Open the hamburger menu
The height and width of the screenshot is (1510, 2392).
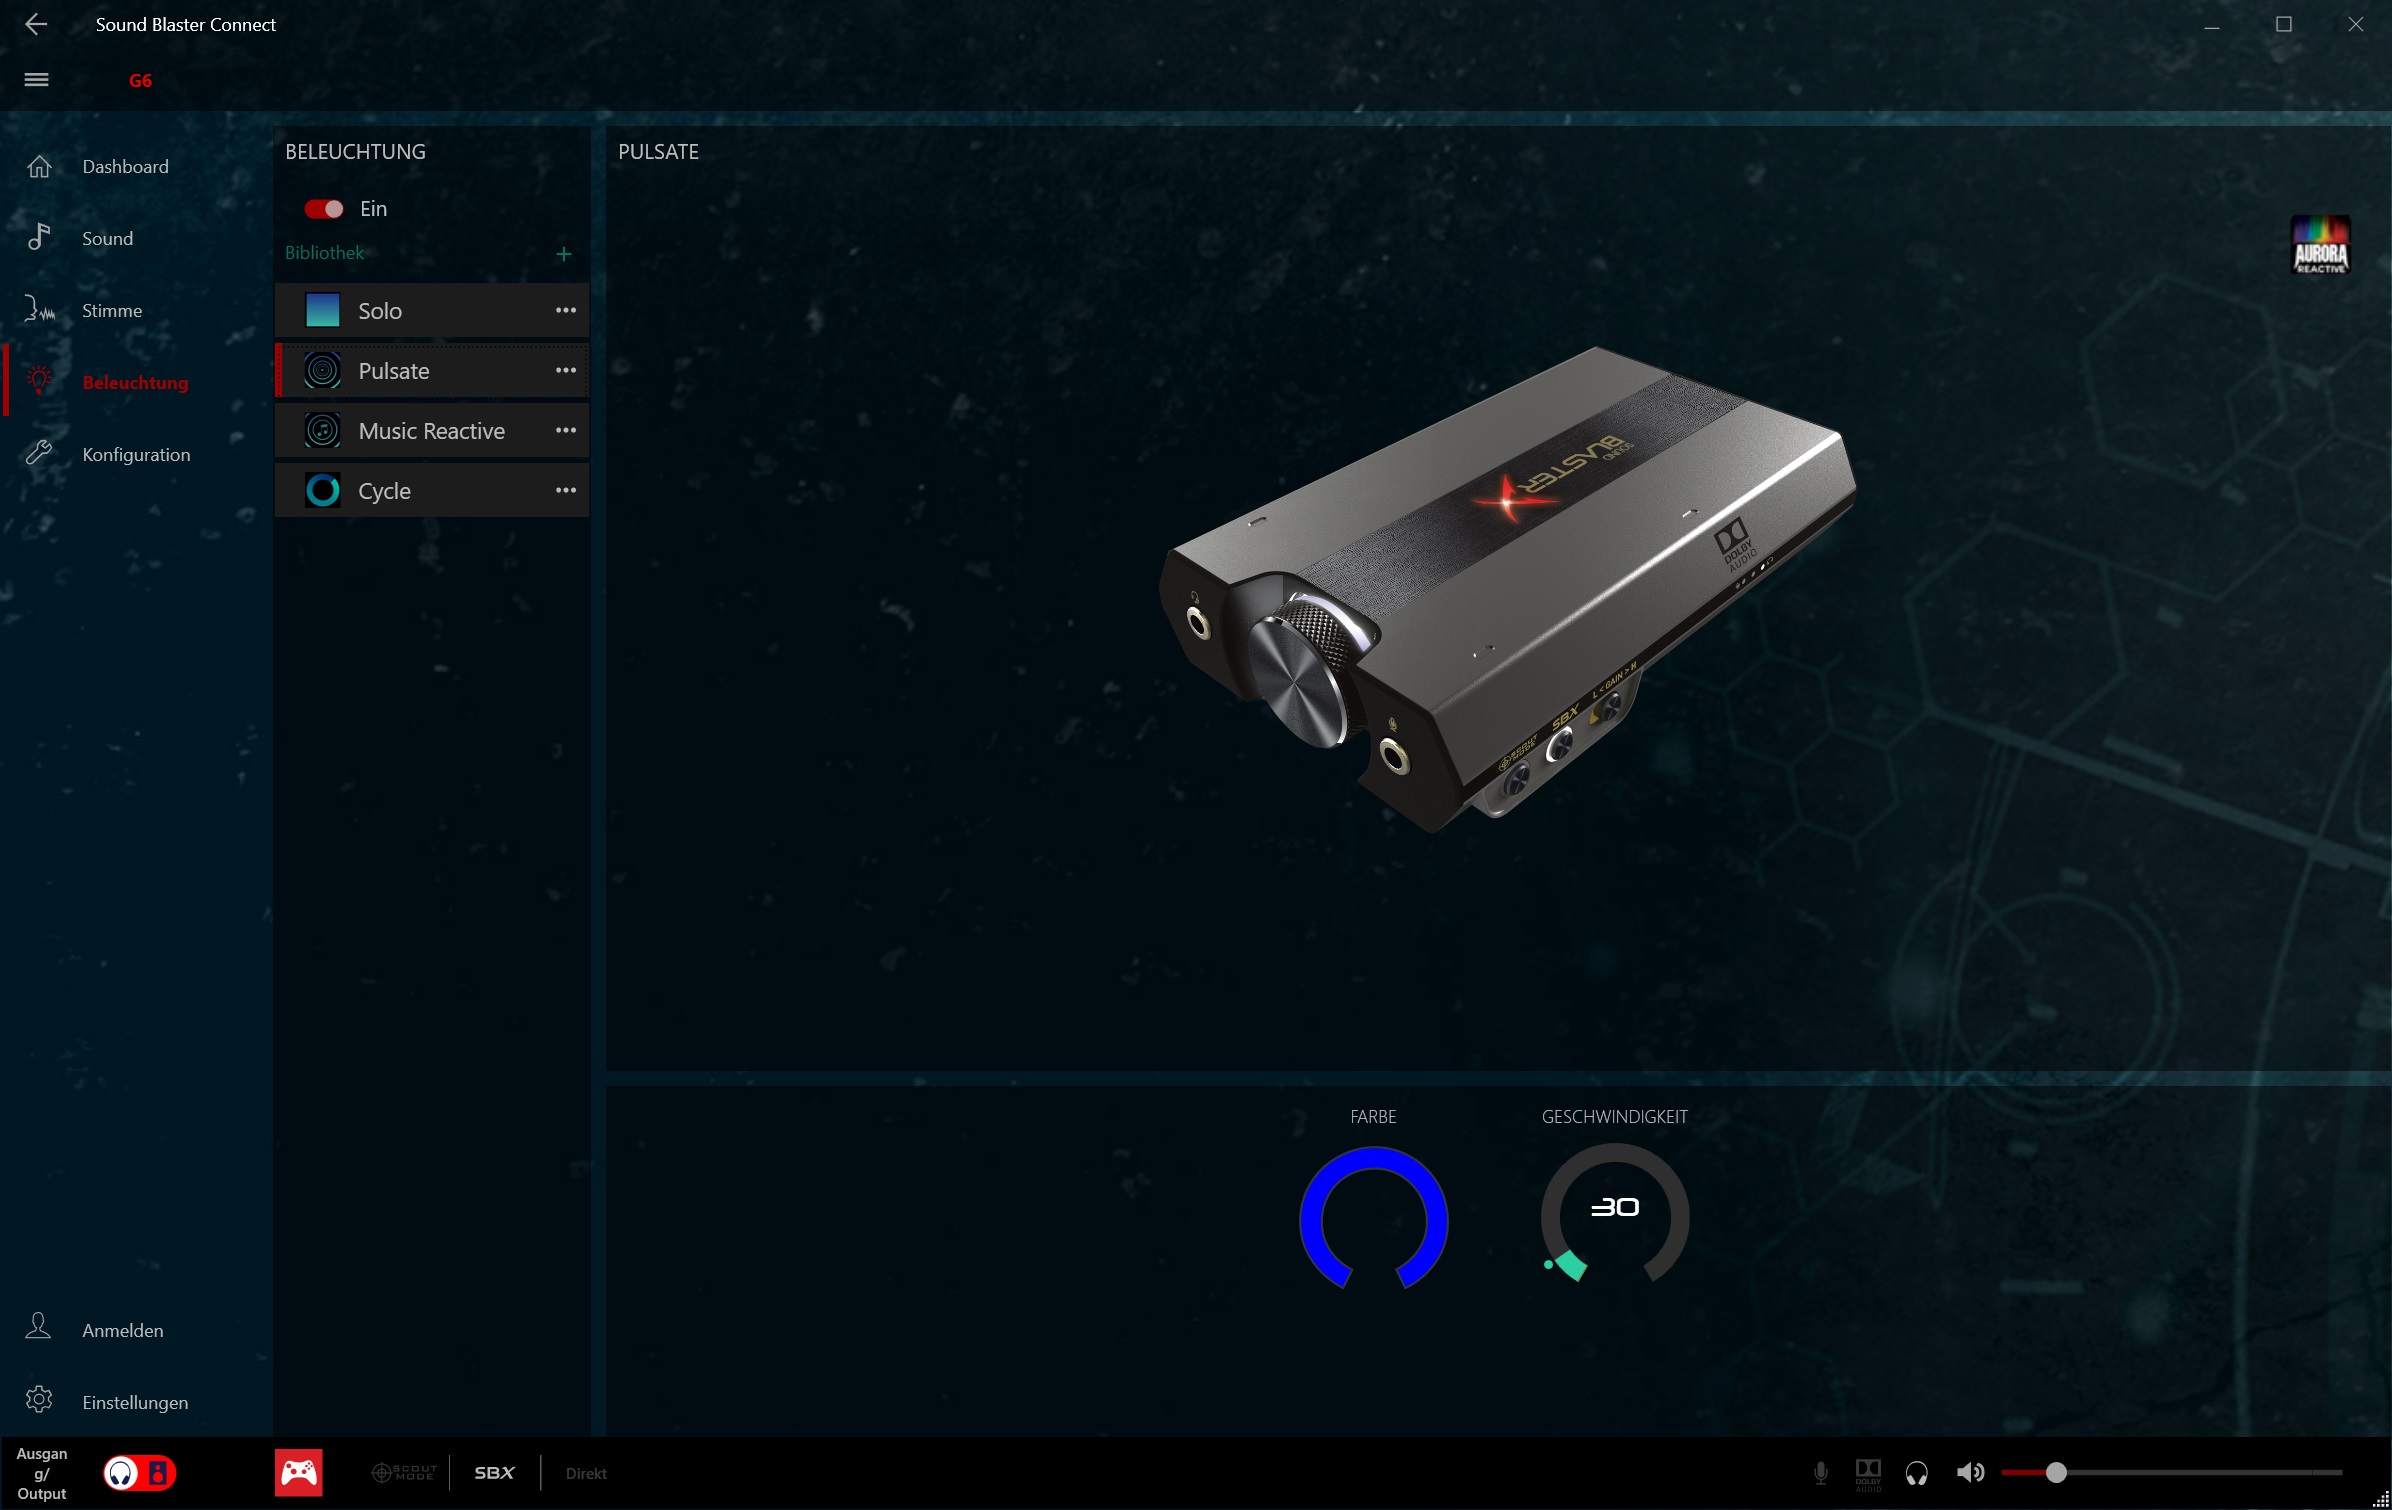pos(37,80)
